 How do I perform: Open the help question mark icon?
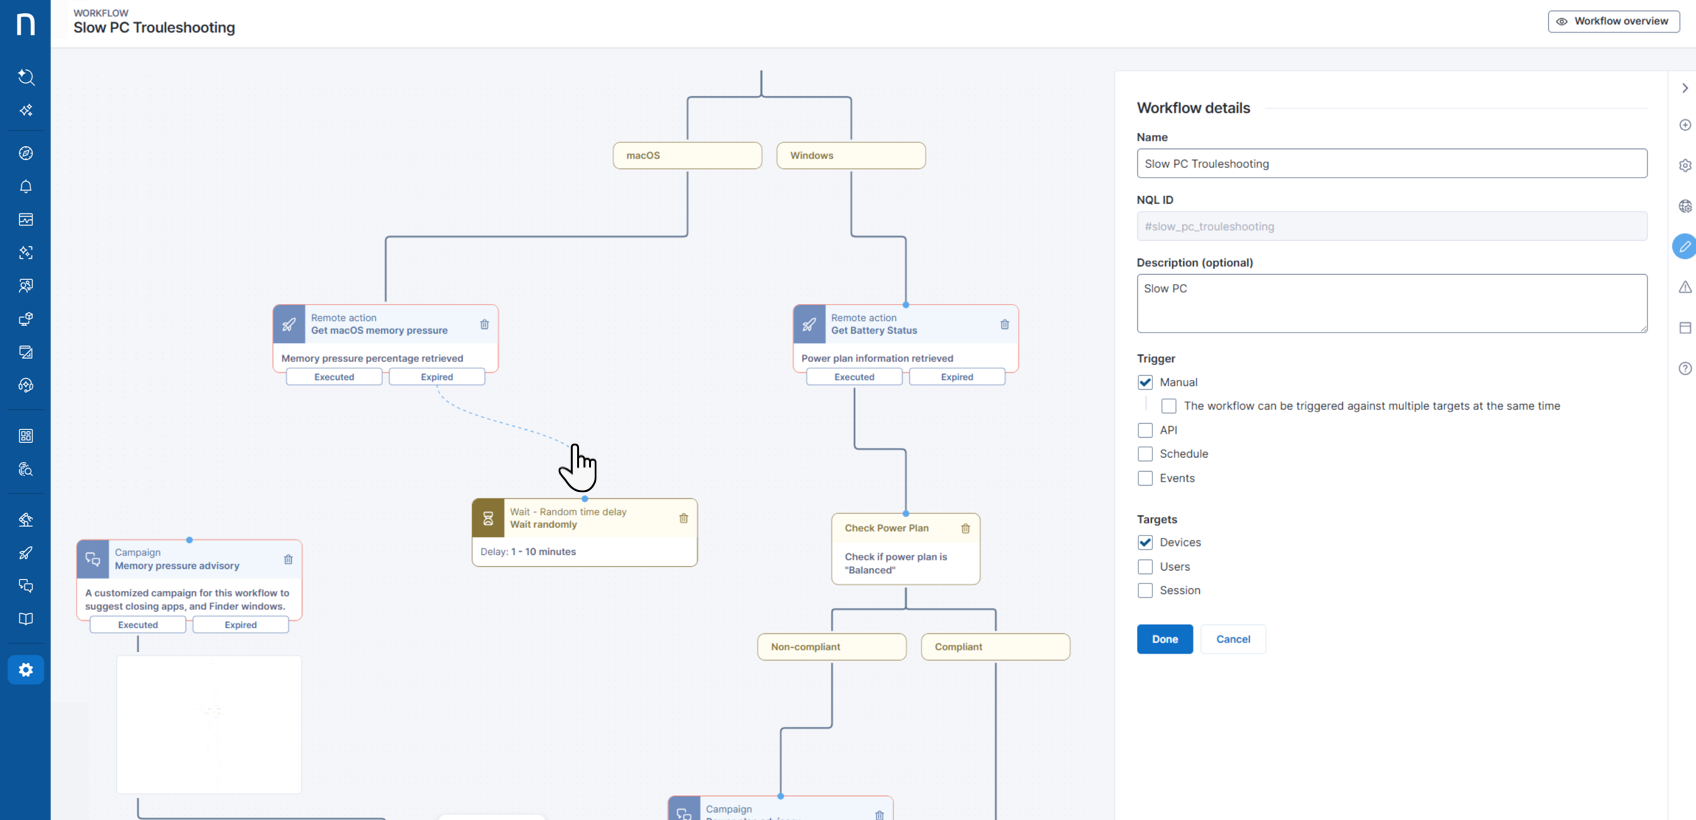(1684, 369)
